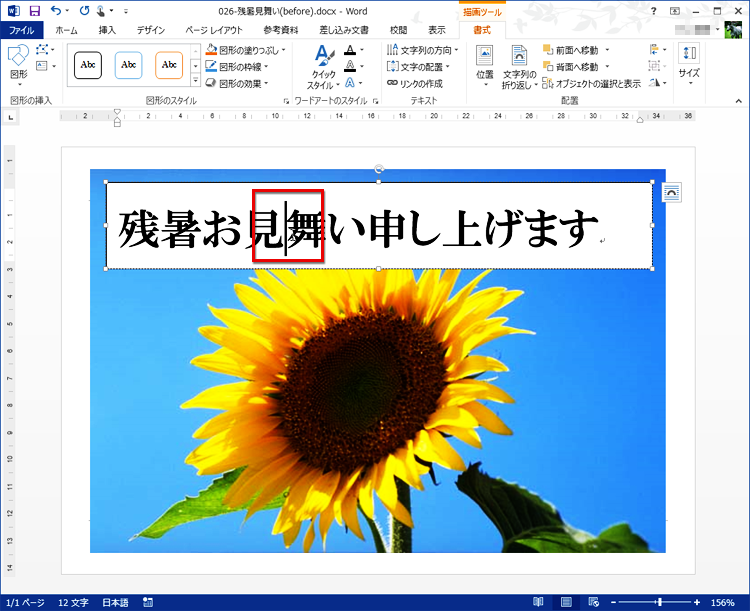
Task: Click the layout options icon beside the text box
Action: pyautogui.click(x=672, y=192)
